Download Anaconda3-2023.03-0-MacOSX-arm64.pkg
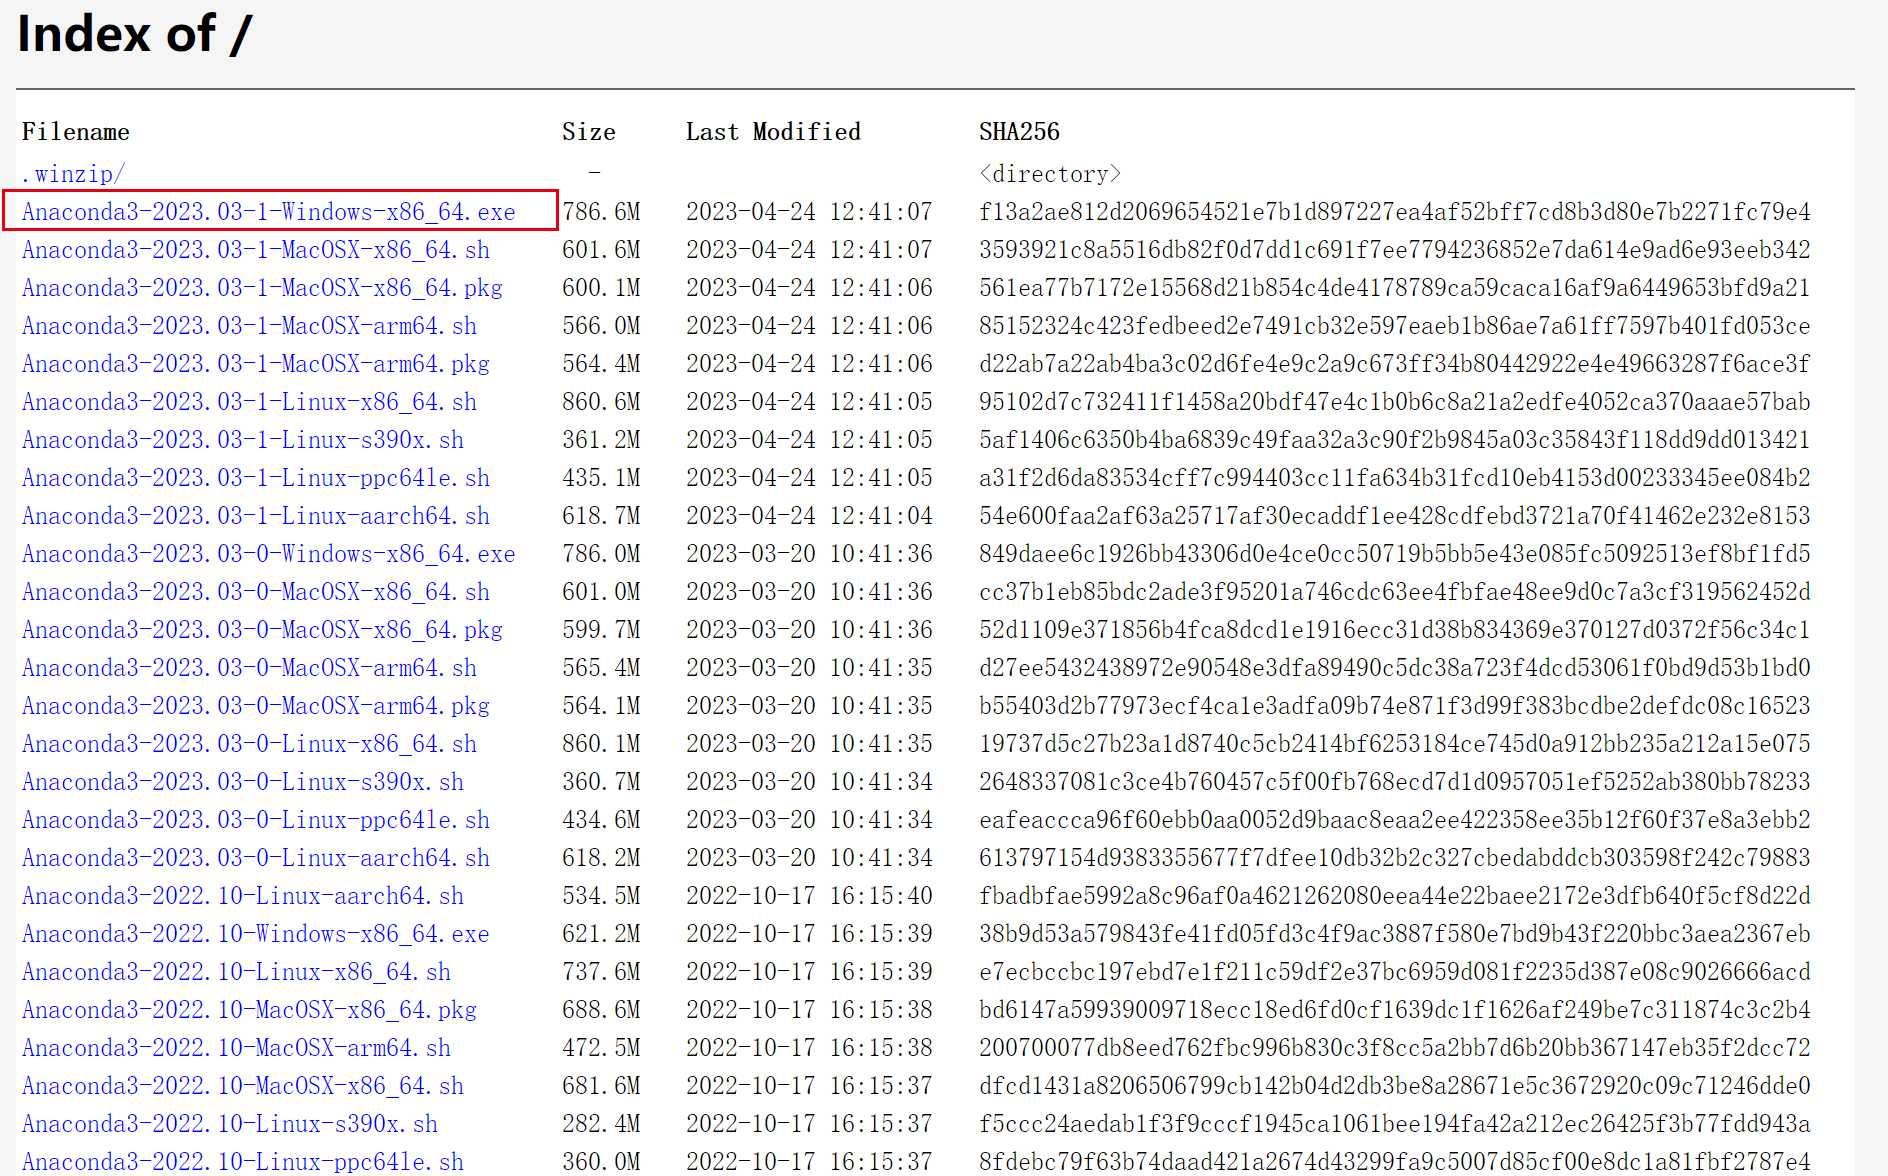 pos(256,706)
